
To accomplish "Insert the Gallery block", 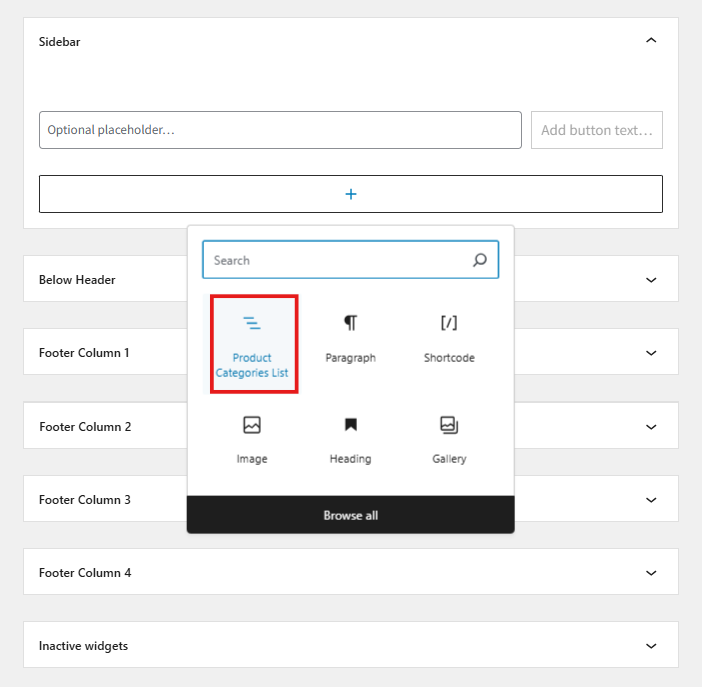I will pyautogui.click(x=449, y=439).
